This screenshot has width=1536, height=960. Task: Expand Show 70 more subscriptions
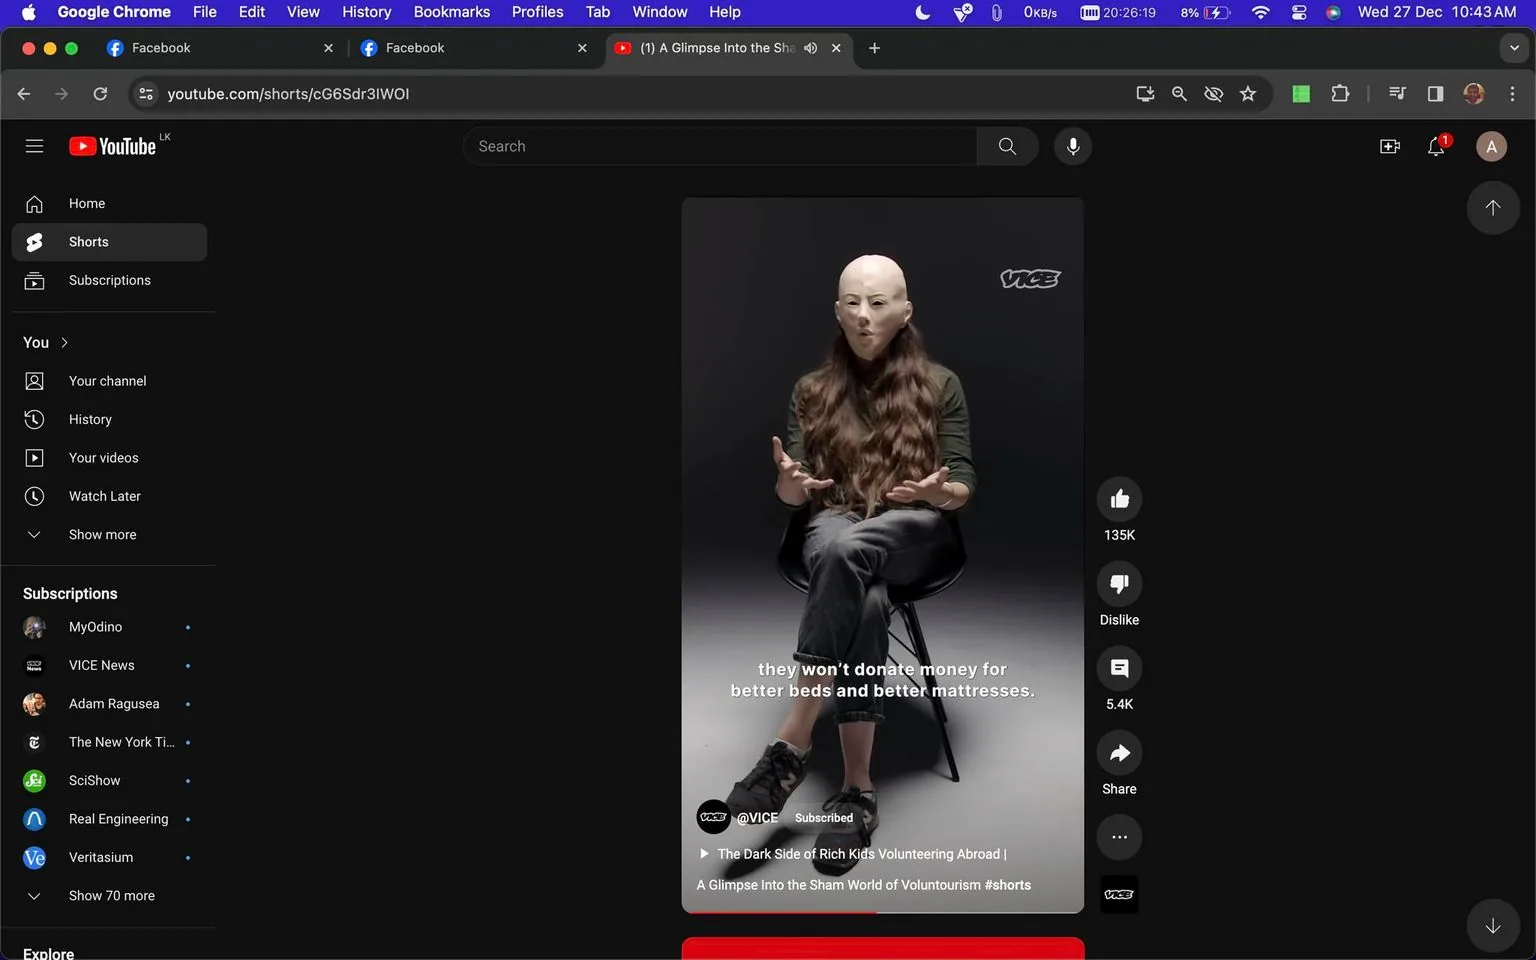tap(111, 895)
